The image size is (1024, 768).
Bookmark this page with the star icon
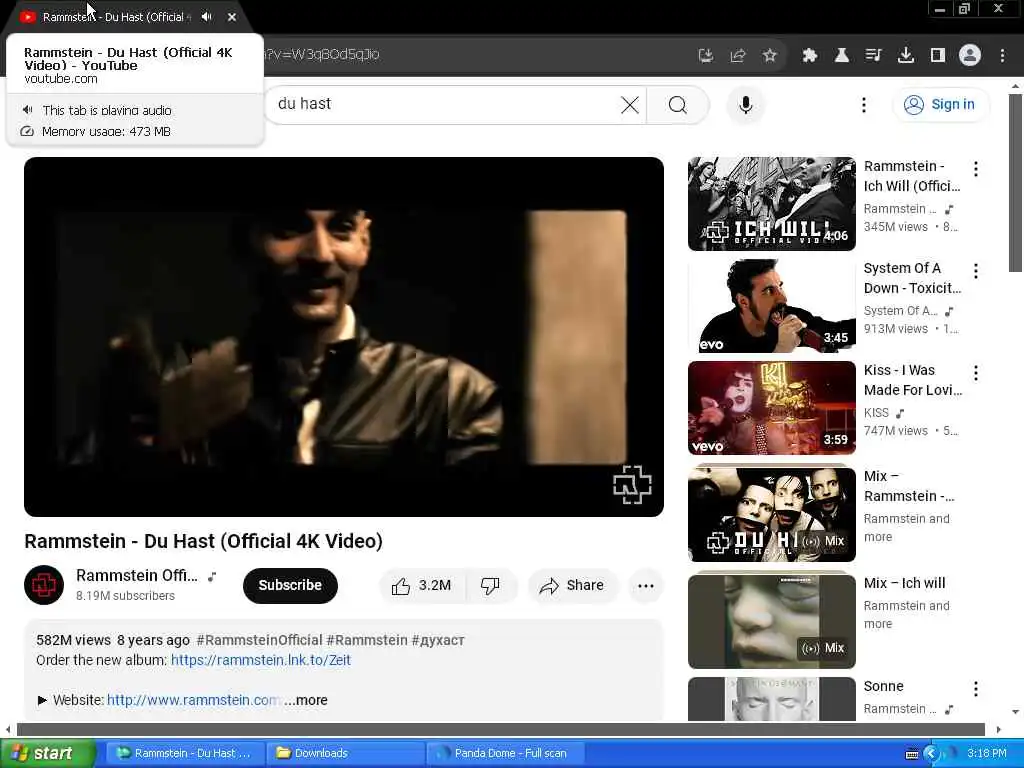tap(770, 56)
